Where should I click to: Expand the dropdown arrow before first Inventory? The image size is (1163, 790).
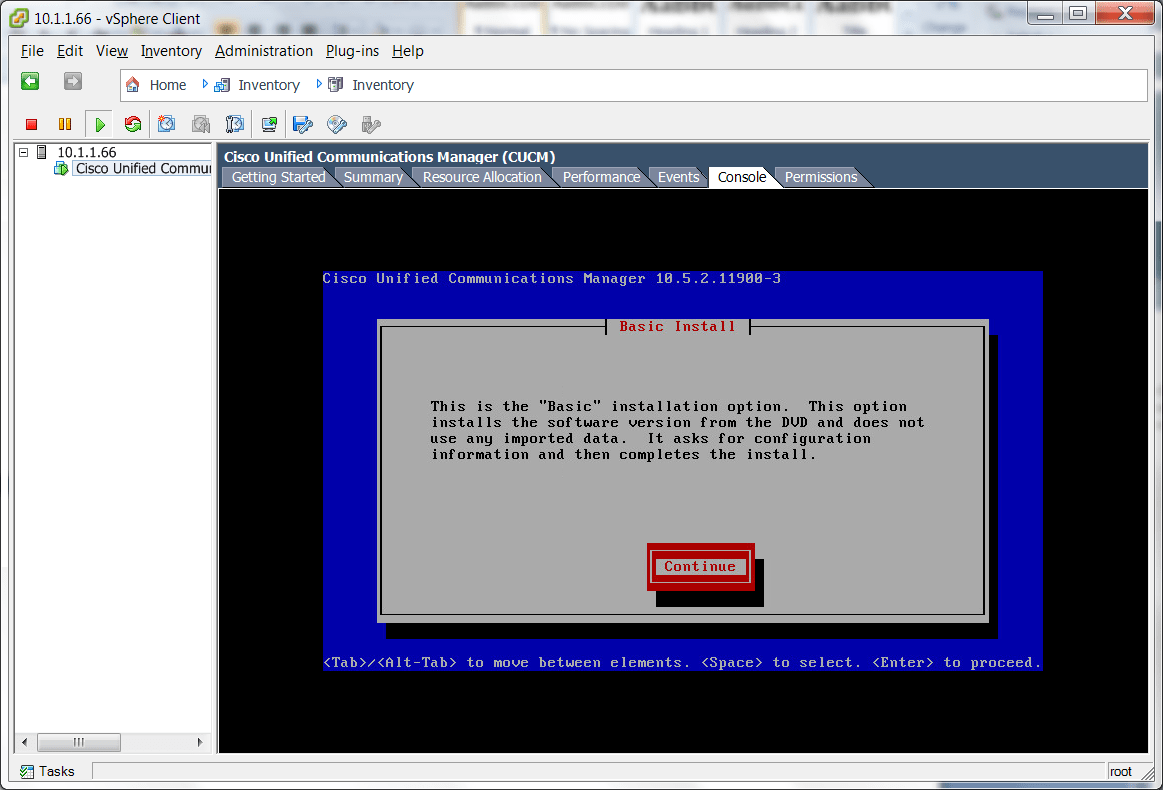click(x=205, y=85)
